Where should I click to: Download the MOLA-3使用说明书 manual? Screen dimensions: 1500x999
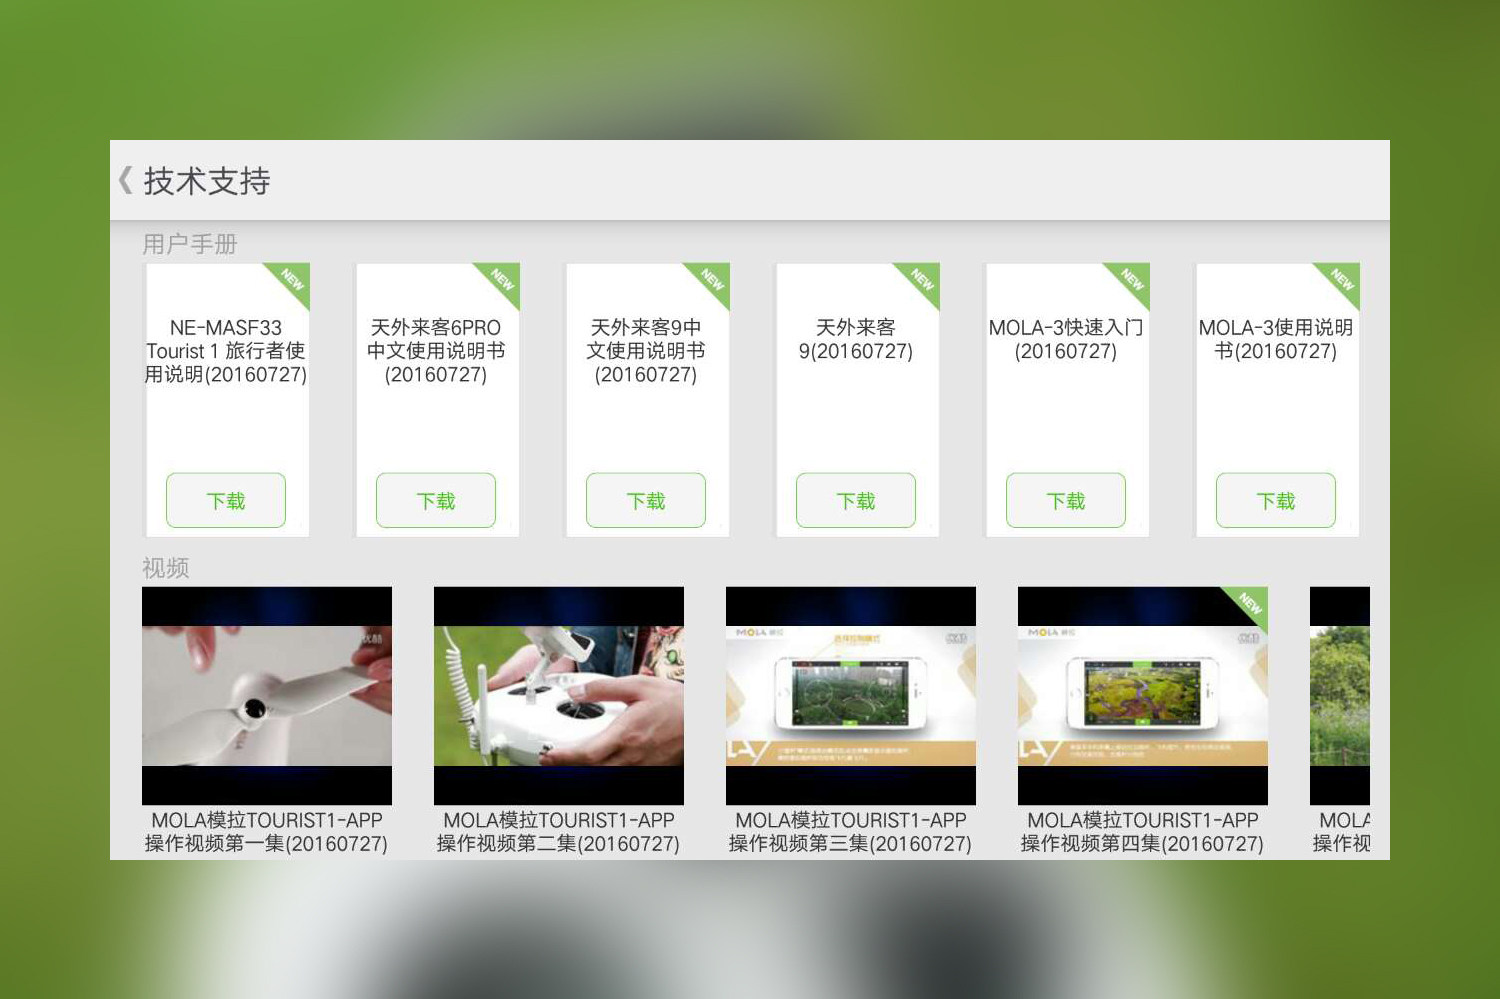[x=1276, y=500]
